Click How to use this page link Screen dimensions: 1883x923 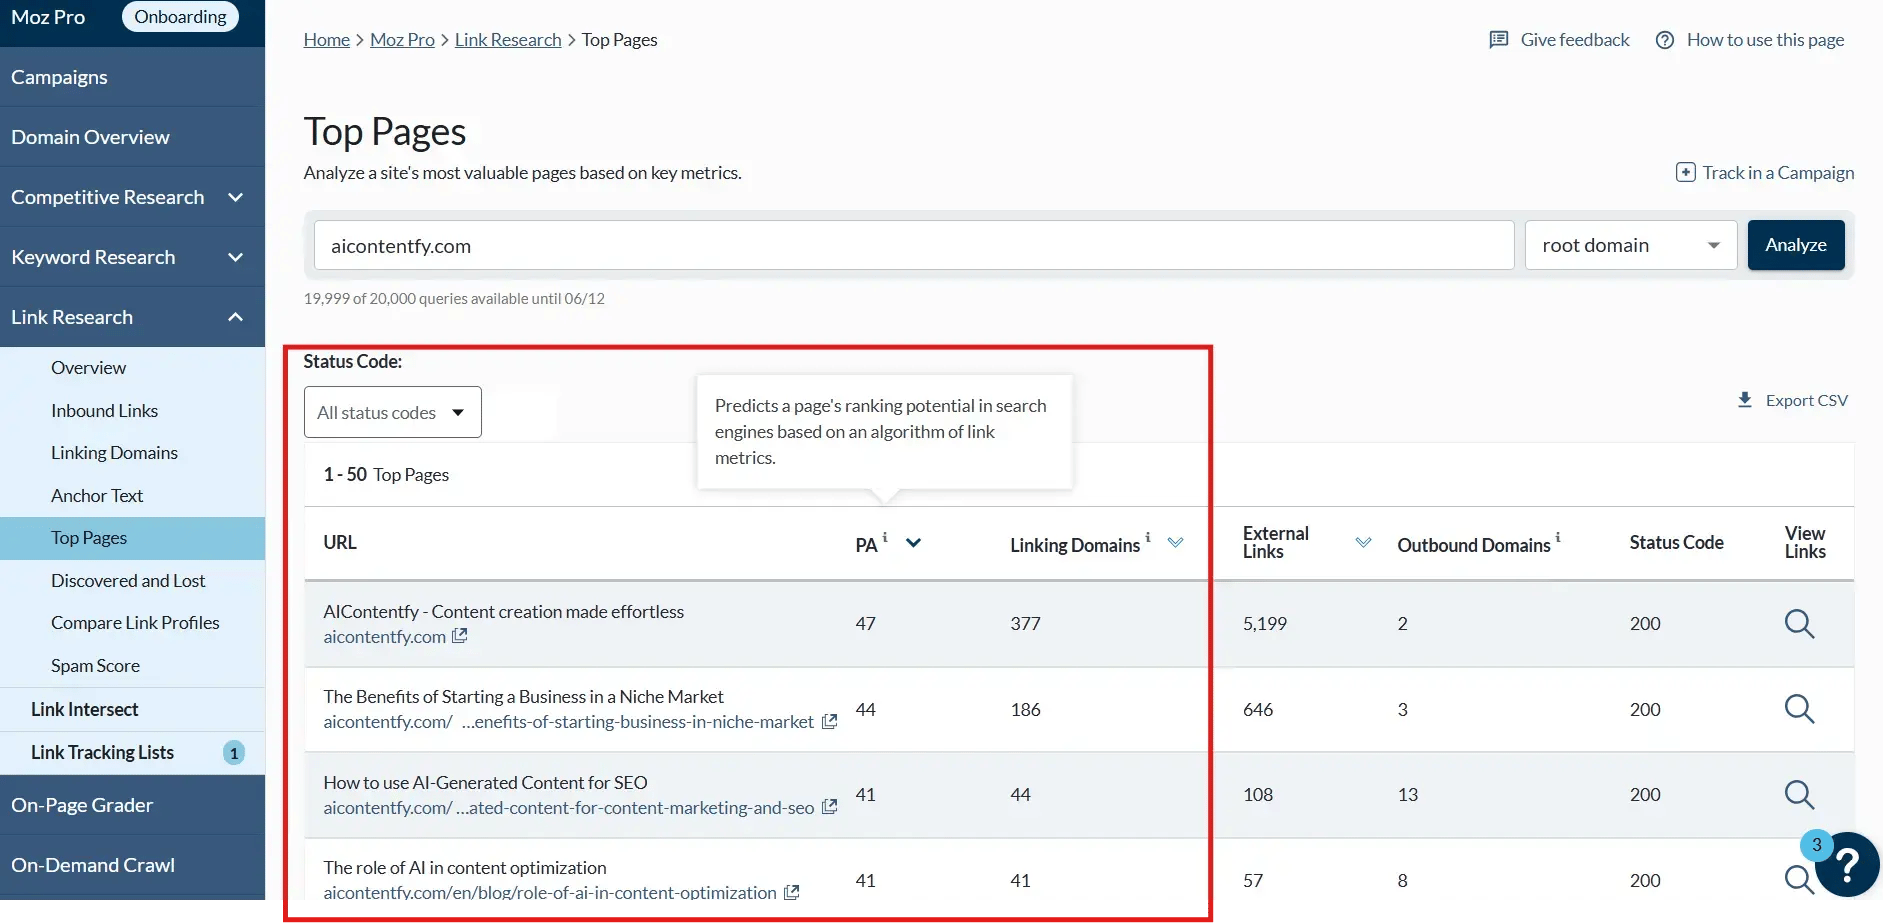[x=1765, y=40]
